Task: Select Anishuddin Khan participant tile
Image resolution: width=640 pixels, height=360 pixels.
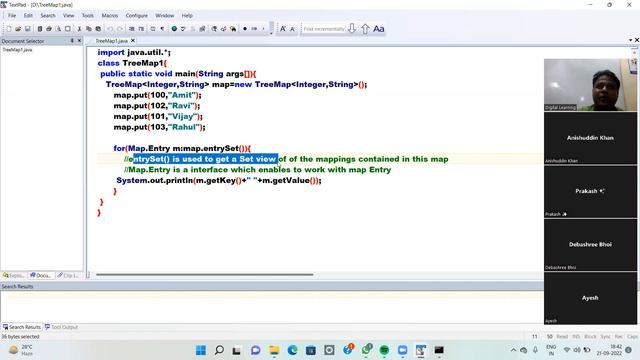Action: (590, 138)
